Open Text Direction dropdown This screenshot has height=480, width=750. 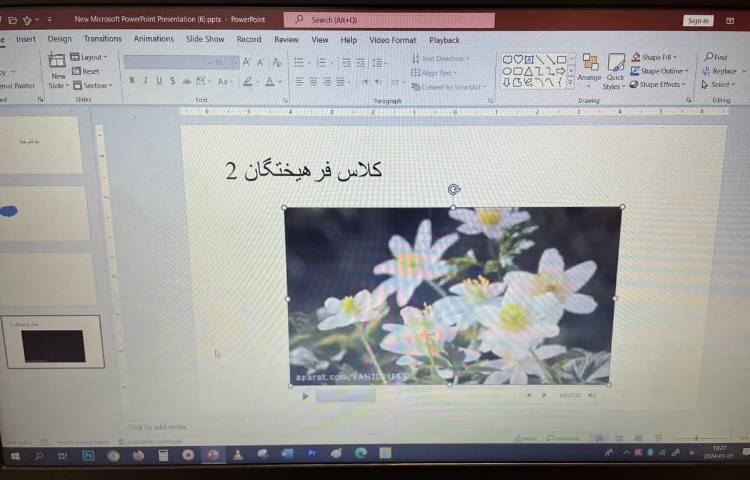(x=441, y=58)
